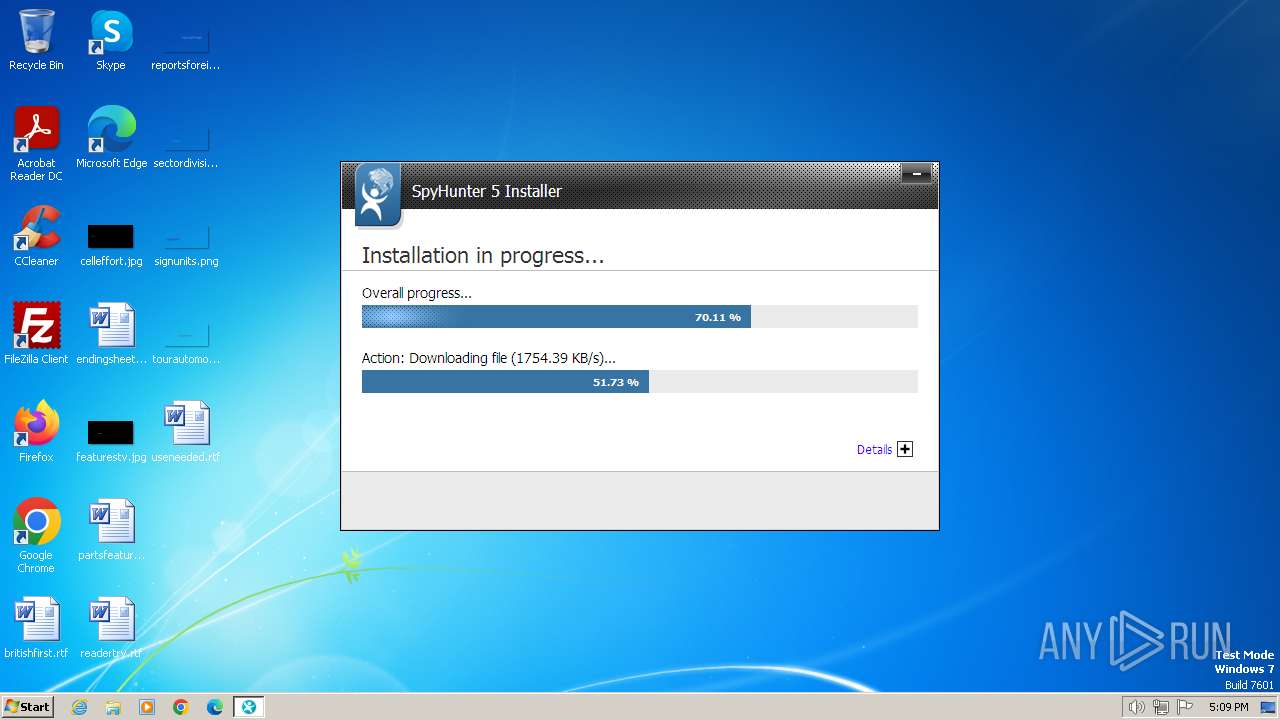Select partsfeatur... document icon

pos(111,530)
